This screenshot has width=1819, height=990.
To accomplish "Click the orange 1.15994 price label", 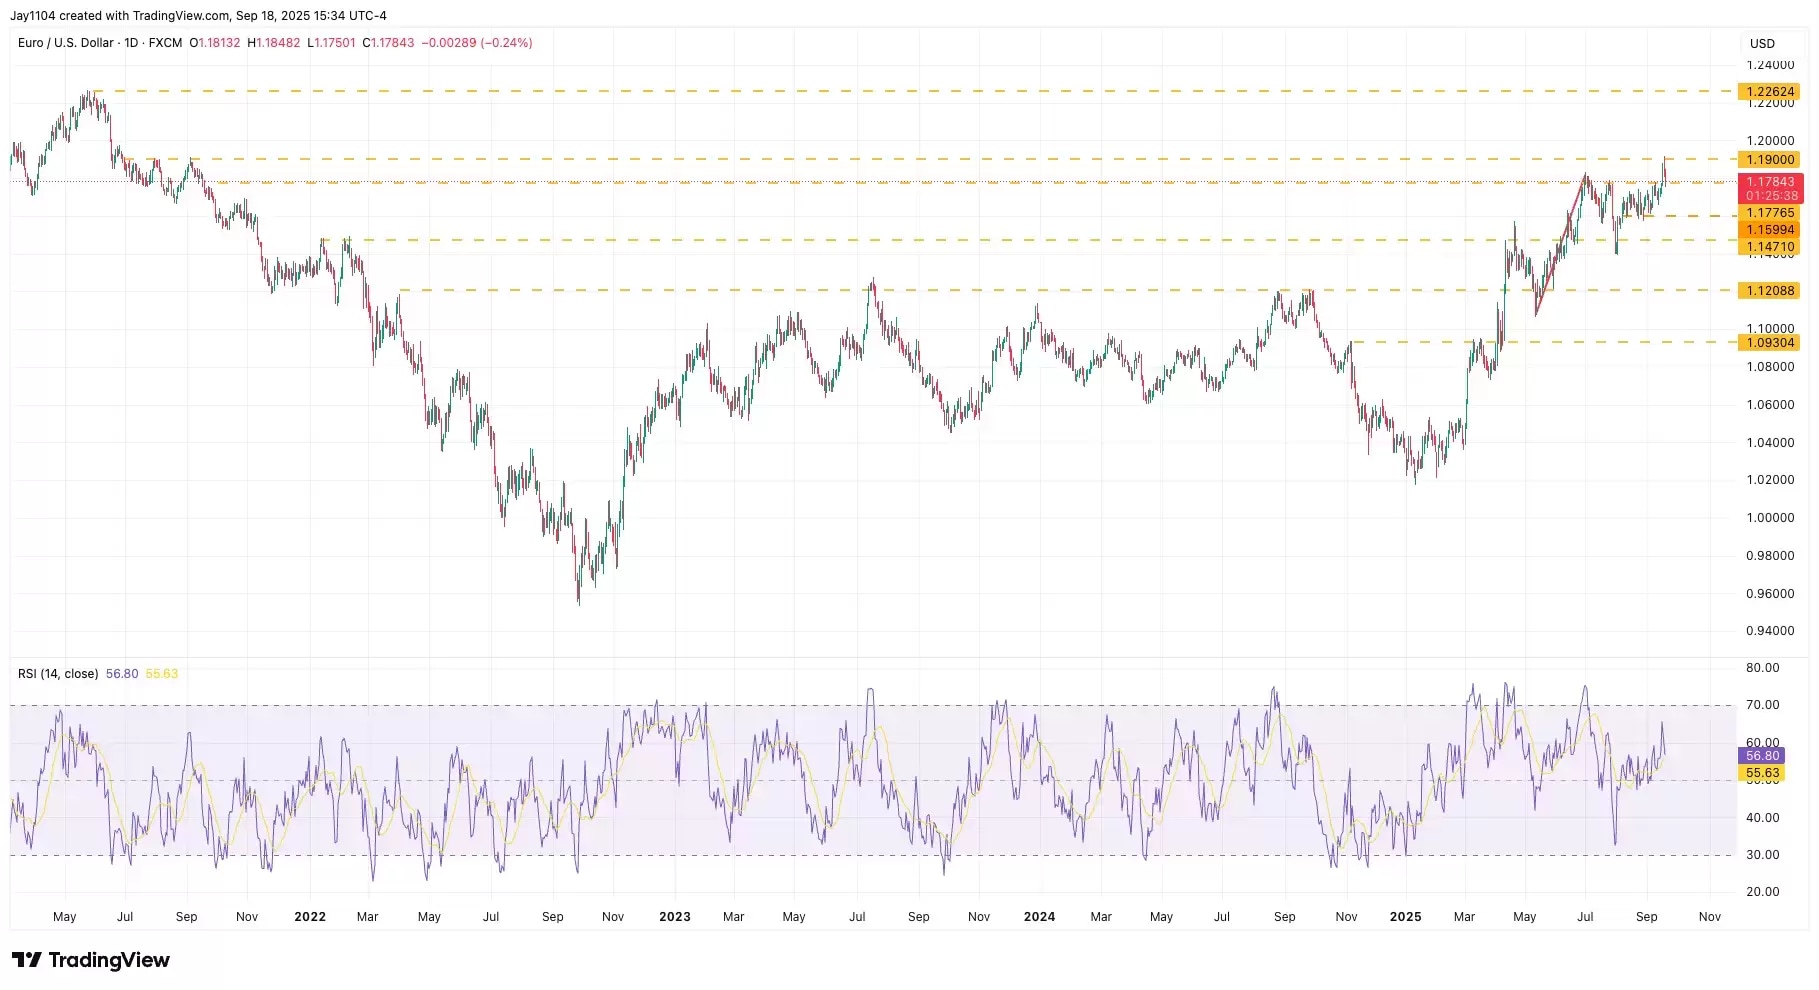I will coord(1769,230).
